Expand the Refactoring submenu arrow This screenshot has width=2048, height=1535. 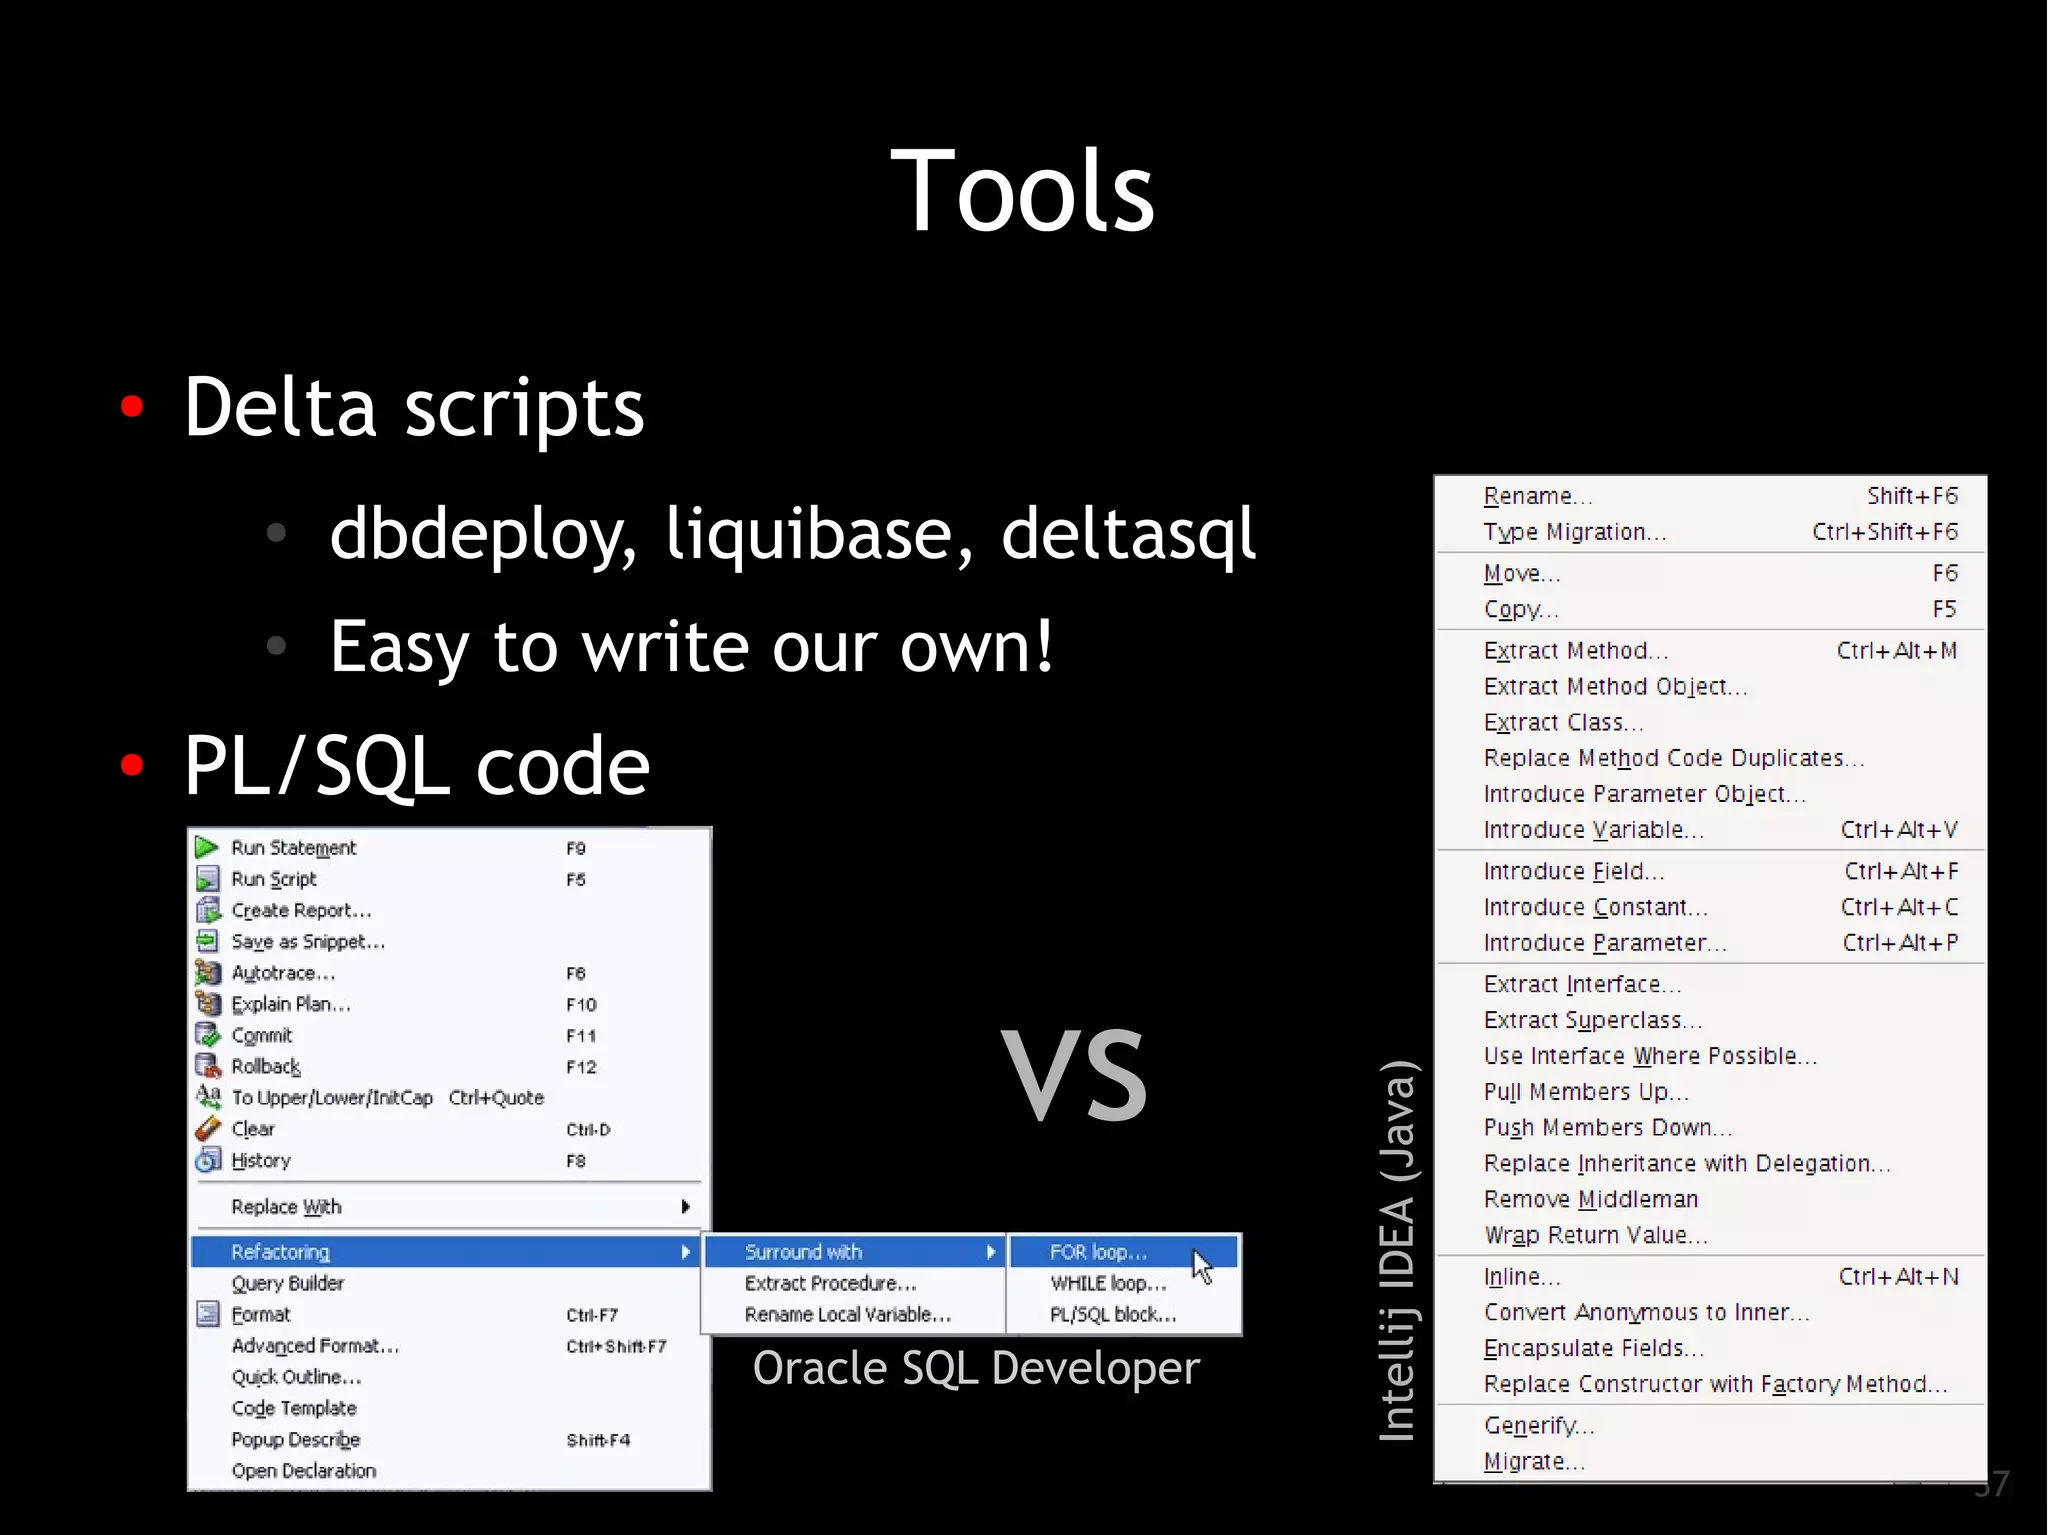pos(686,1252)
